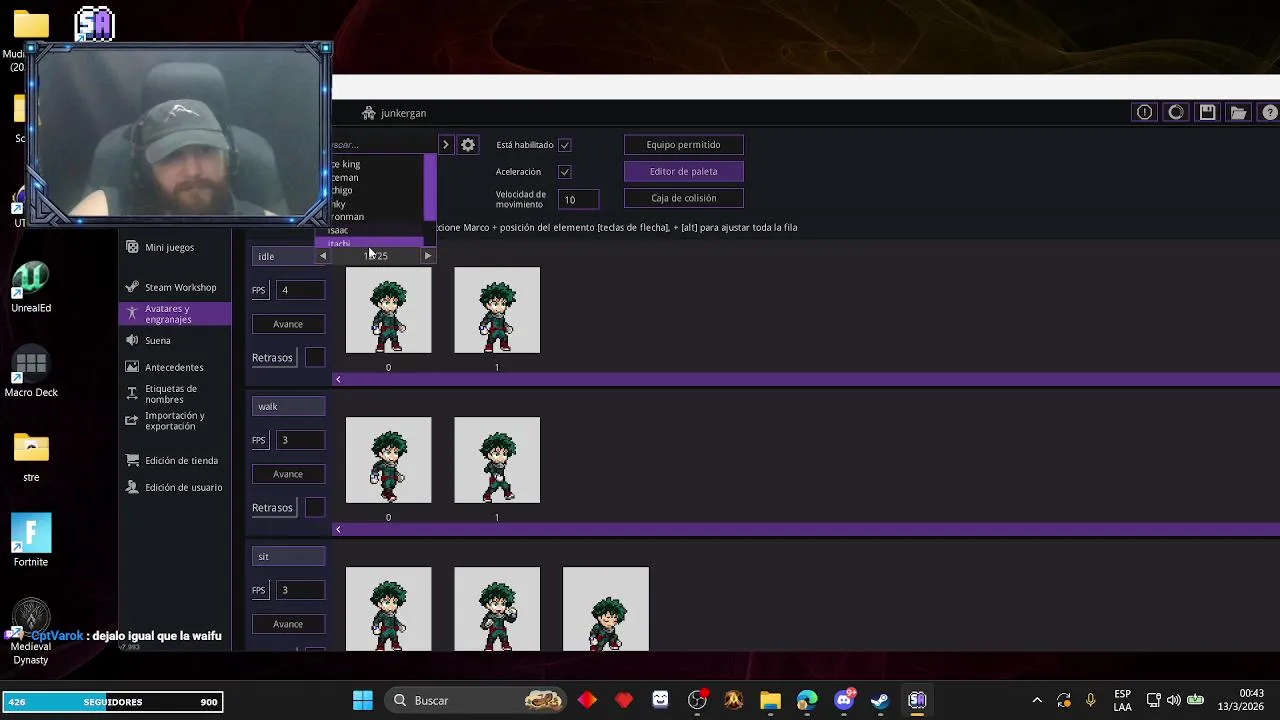Toggle the Está habilitado checkbox

tap(564, 145)
